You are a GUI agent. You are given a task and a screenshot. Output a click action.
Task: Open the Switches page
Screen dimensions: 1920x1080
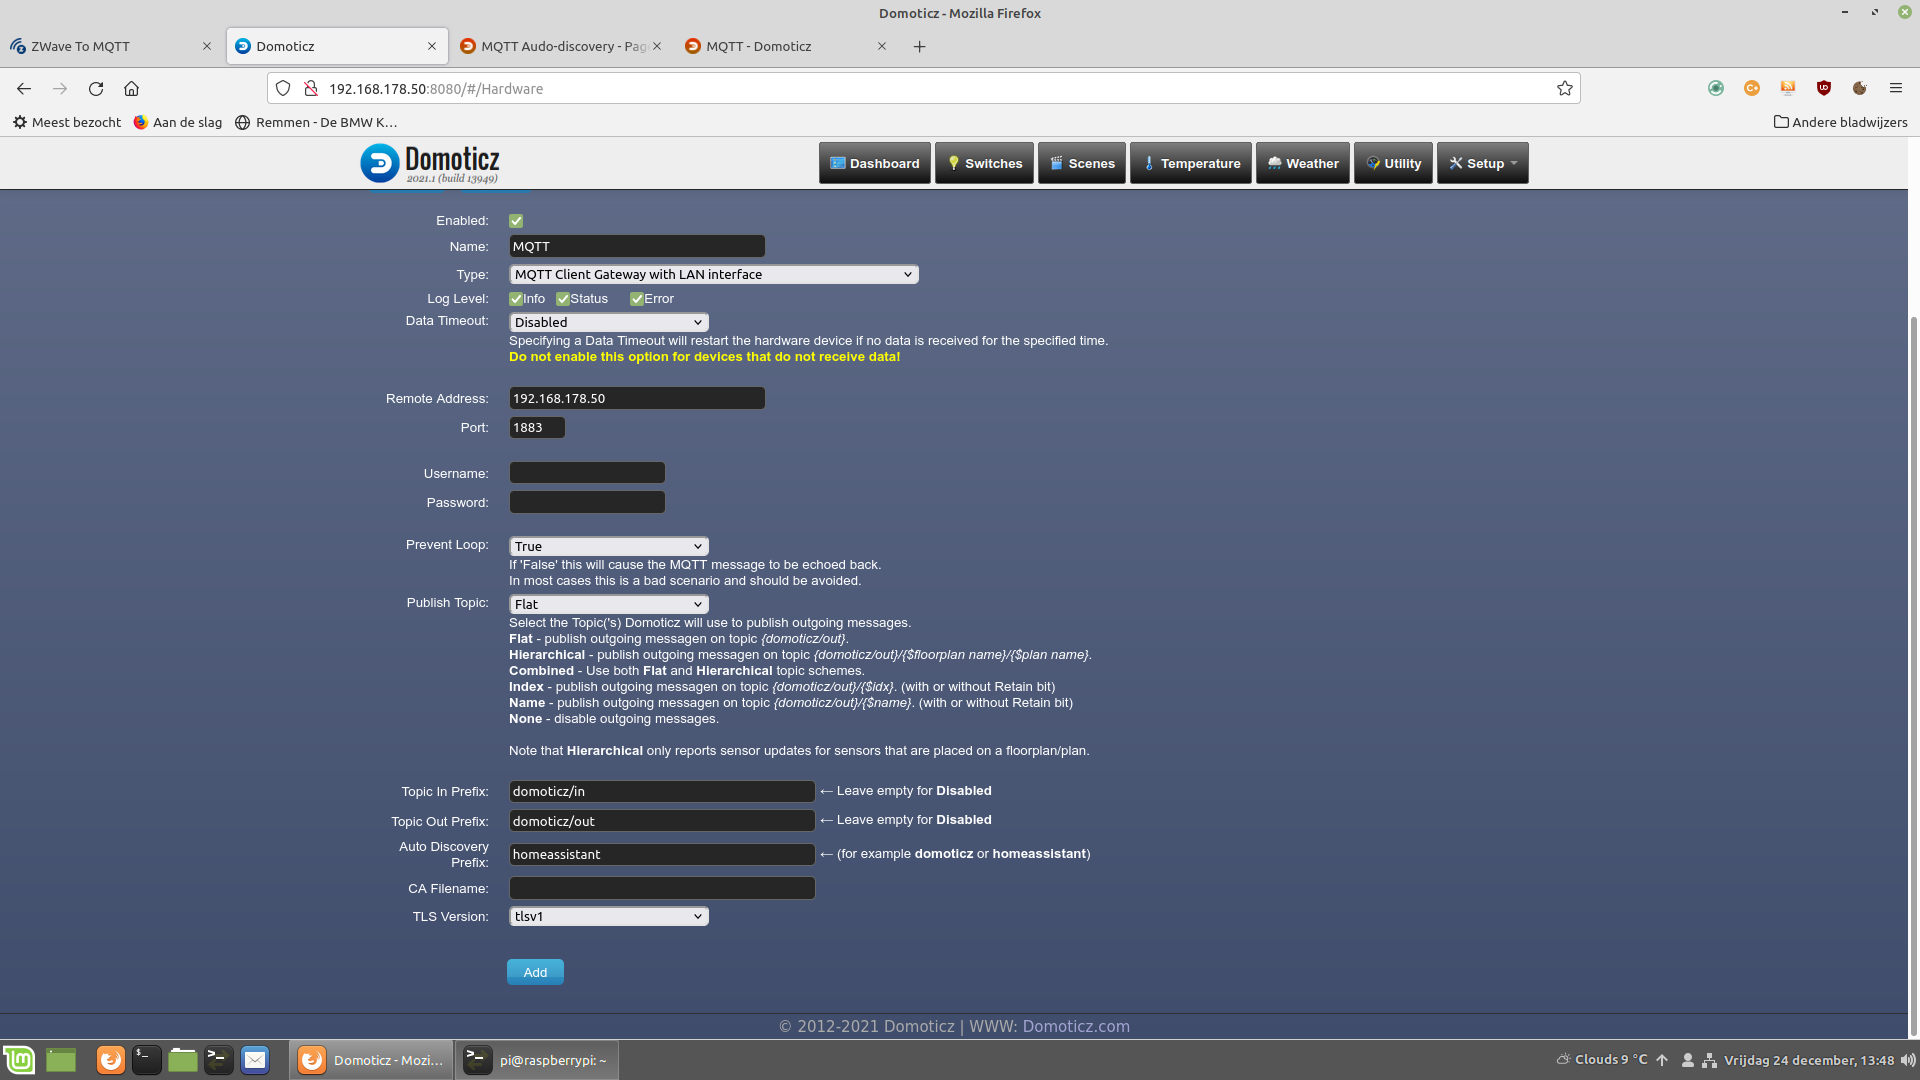pos(984,163)
